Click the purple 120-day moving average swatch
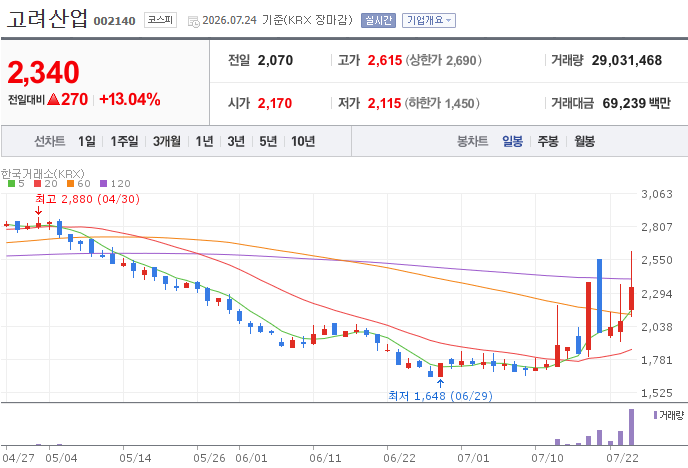Screen dimensions: 688x468 (x=104, y=183)
